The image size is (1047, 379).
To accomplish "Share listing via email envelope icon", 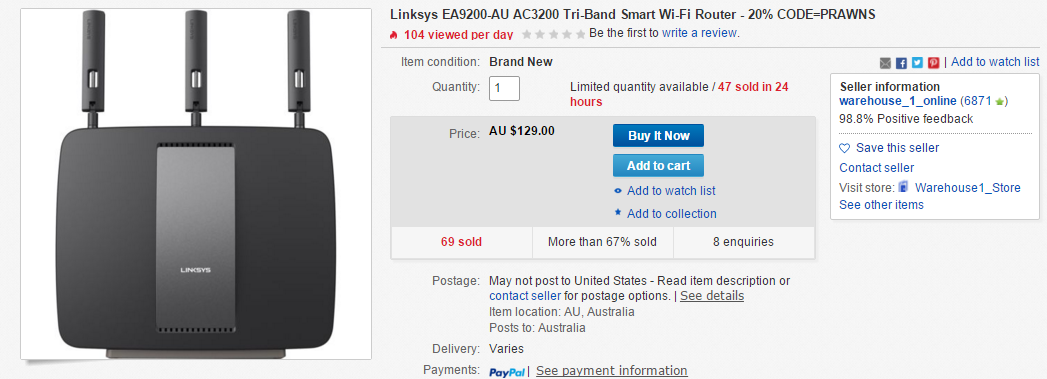I will click(885, 63).
